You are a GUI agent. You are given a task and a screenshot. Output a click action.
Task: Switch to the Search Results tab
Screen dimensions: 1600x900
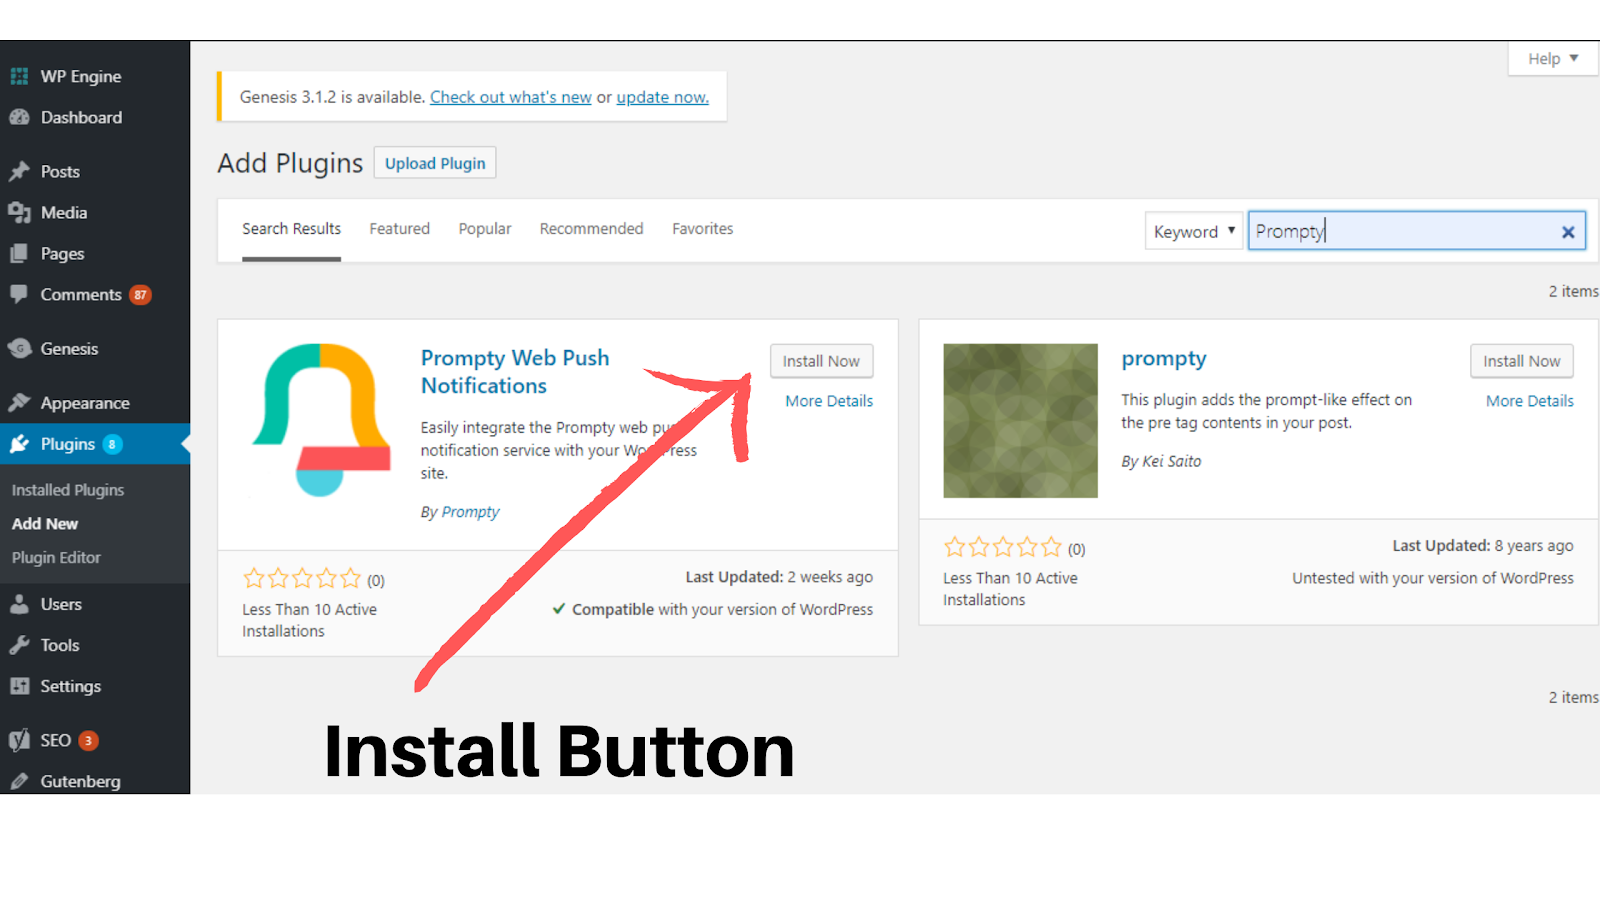pos(291,229)
